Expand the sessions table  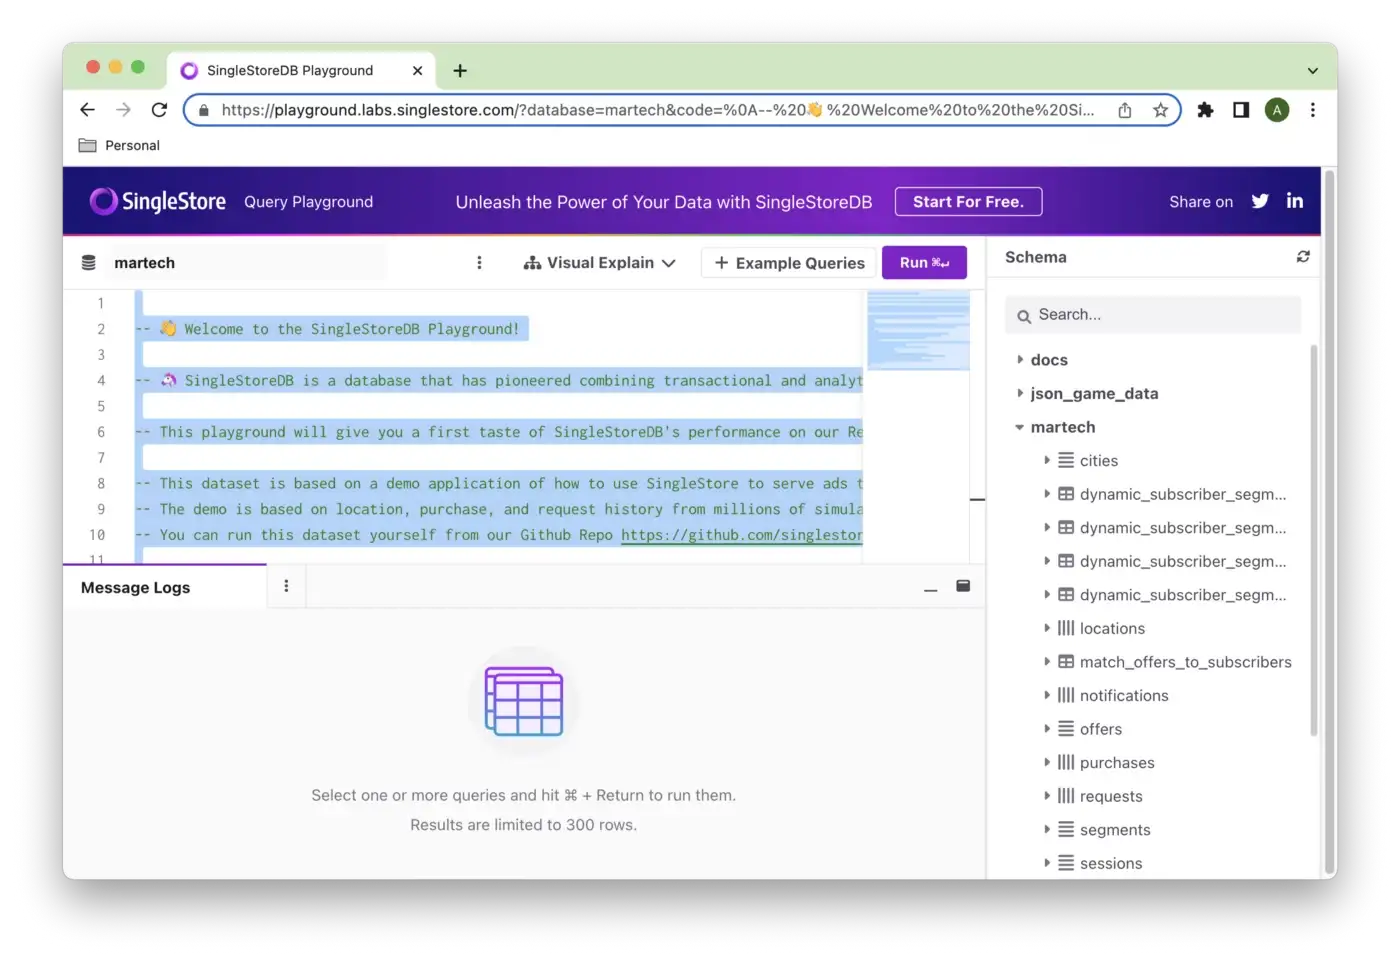tap(1047, 862)
